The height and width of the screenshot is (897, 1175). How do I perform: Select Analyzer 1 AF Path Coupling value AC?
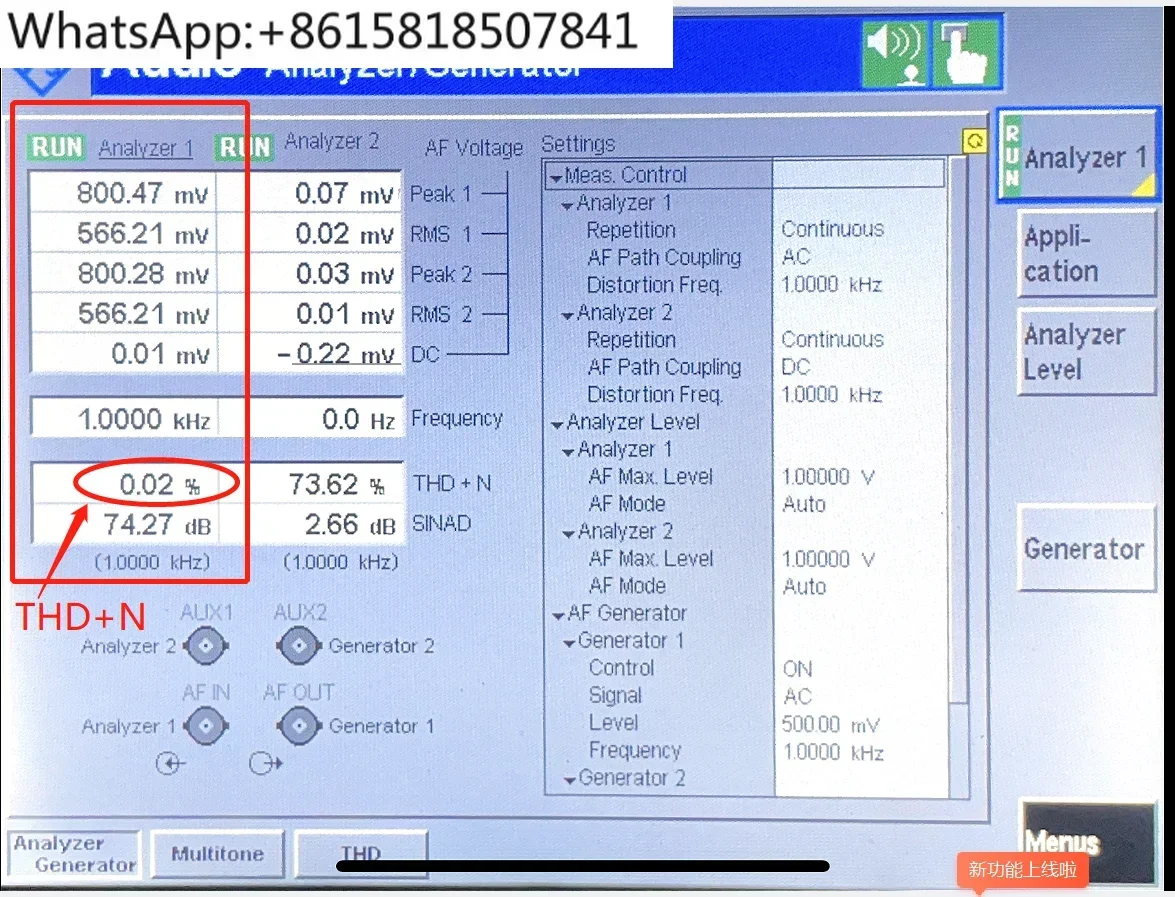796,257
